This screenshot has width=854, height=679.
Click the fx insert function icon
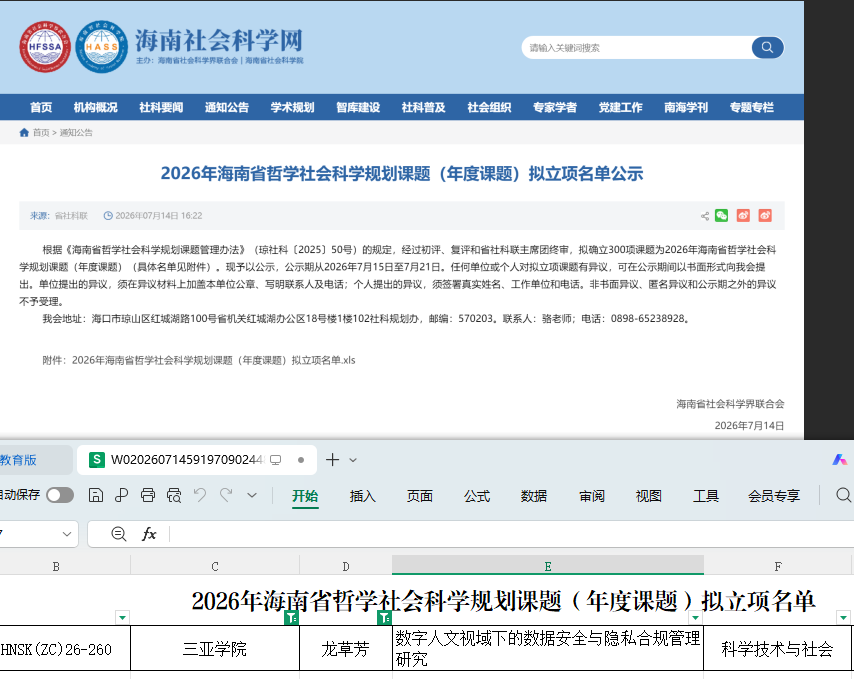point(149,534)
